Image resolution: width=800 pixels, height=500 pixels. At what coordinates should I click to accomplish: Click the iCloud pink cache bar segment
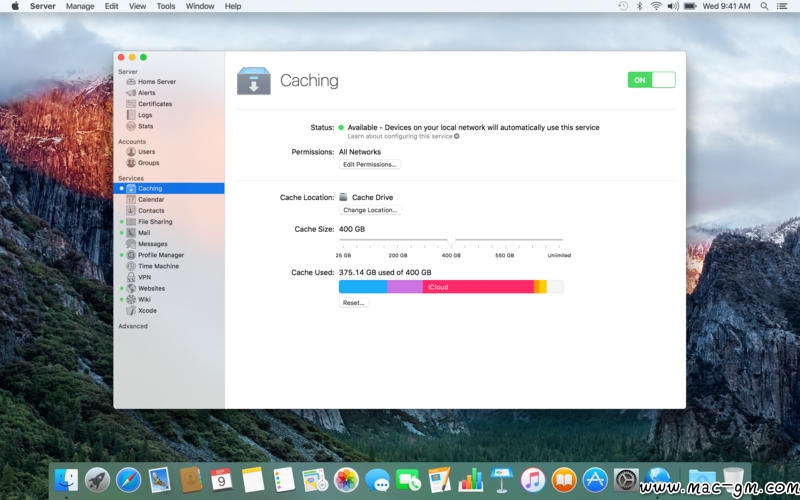[478, 287]
